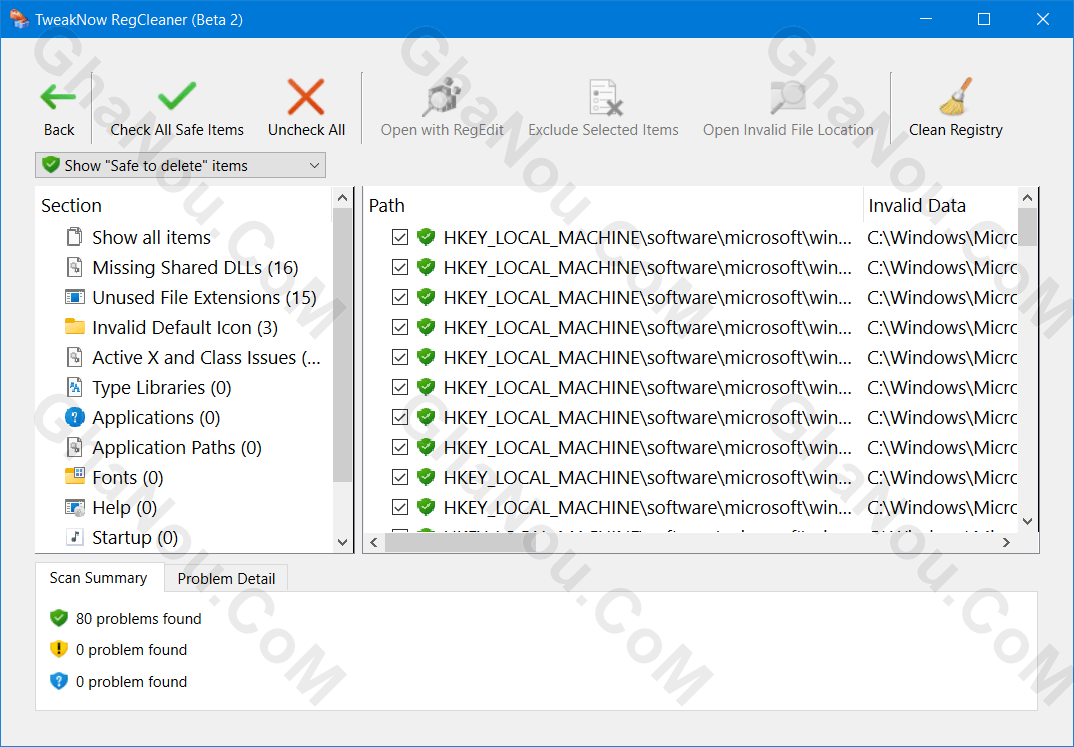Uncheck the seventh registry entry checkbox
Viewport: 1074px width, 747px height.
[400, 418]
